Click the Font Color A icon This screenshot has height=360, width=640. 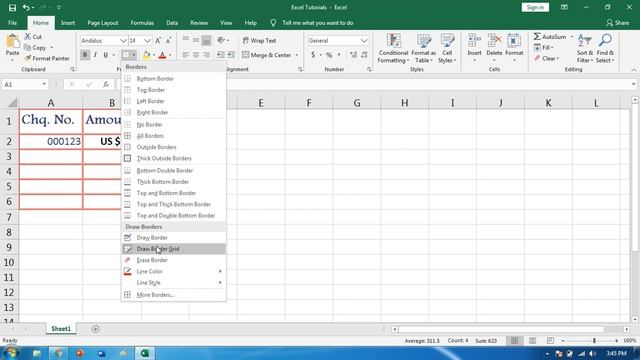[162, 55]
